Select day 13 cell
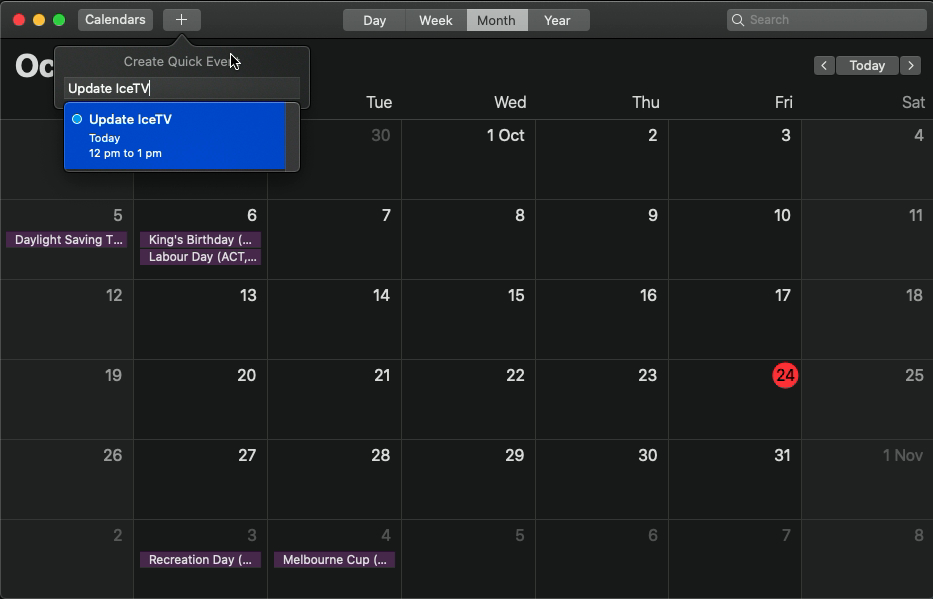Viewport: 933px width, 599px height. (201, 319)
